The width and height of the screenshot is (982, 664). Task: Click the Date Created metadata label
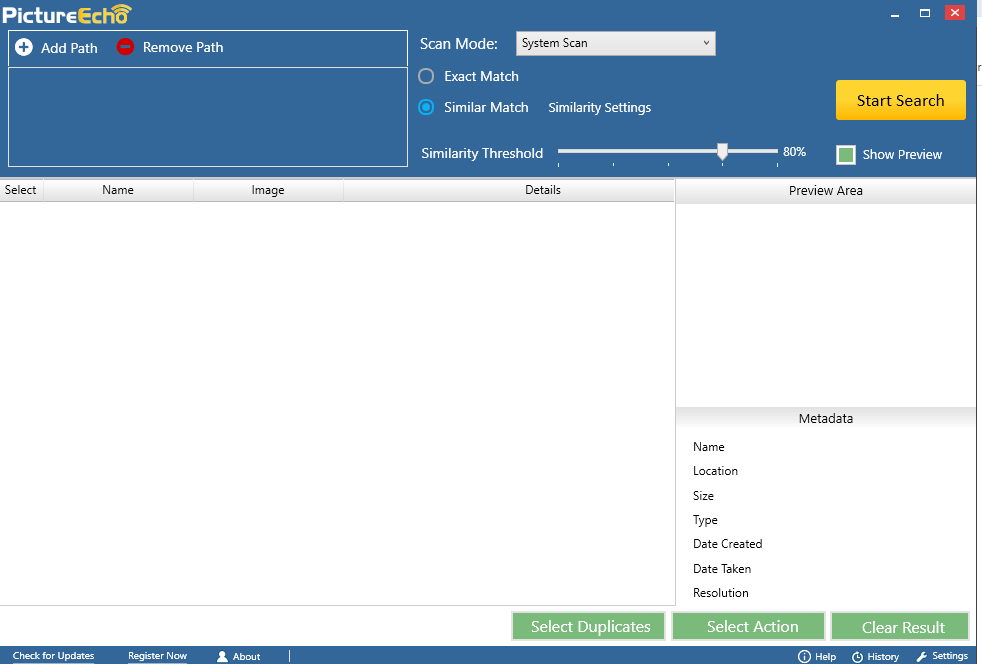point(727,544)
